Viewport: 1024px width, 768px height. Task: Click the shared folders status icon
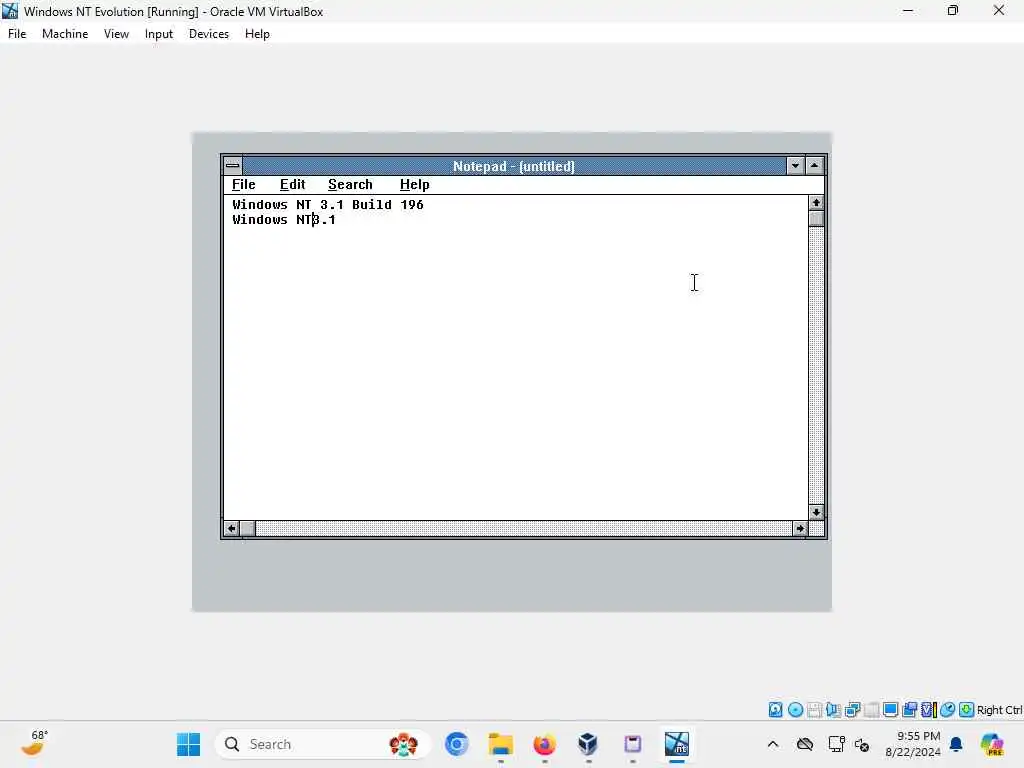[909, 710]
